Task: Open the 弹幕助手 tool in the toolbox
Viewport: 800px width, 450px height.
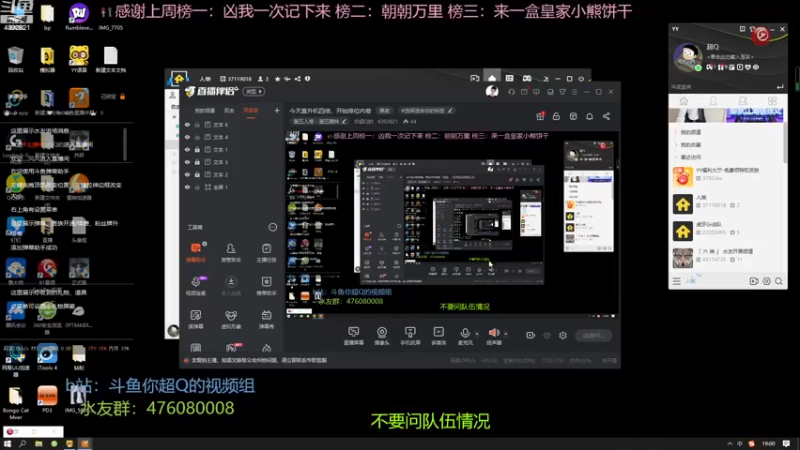Action: pos(196,252)
